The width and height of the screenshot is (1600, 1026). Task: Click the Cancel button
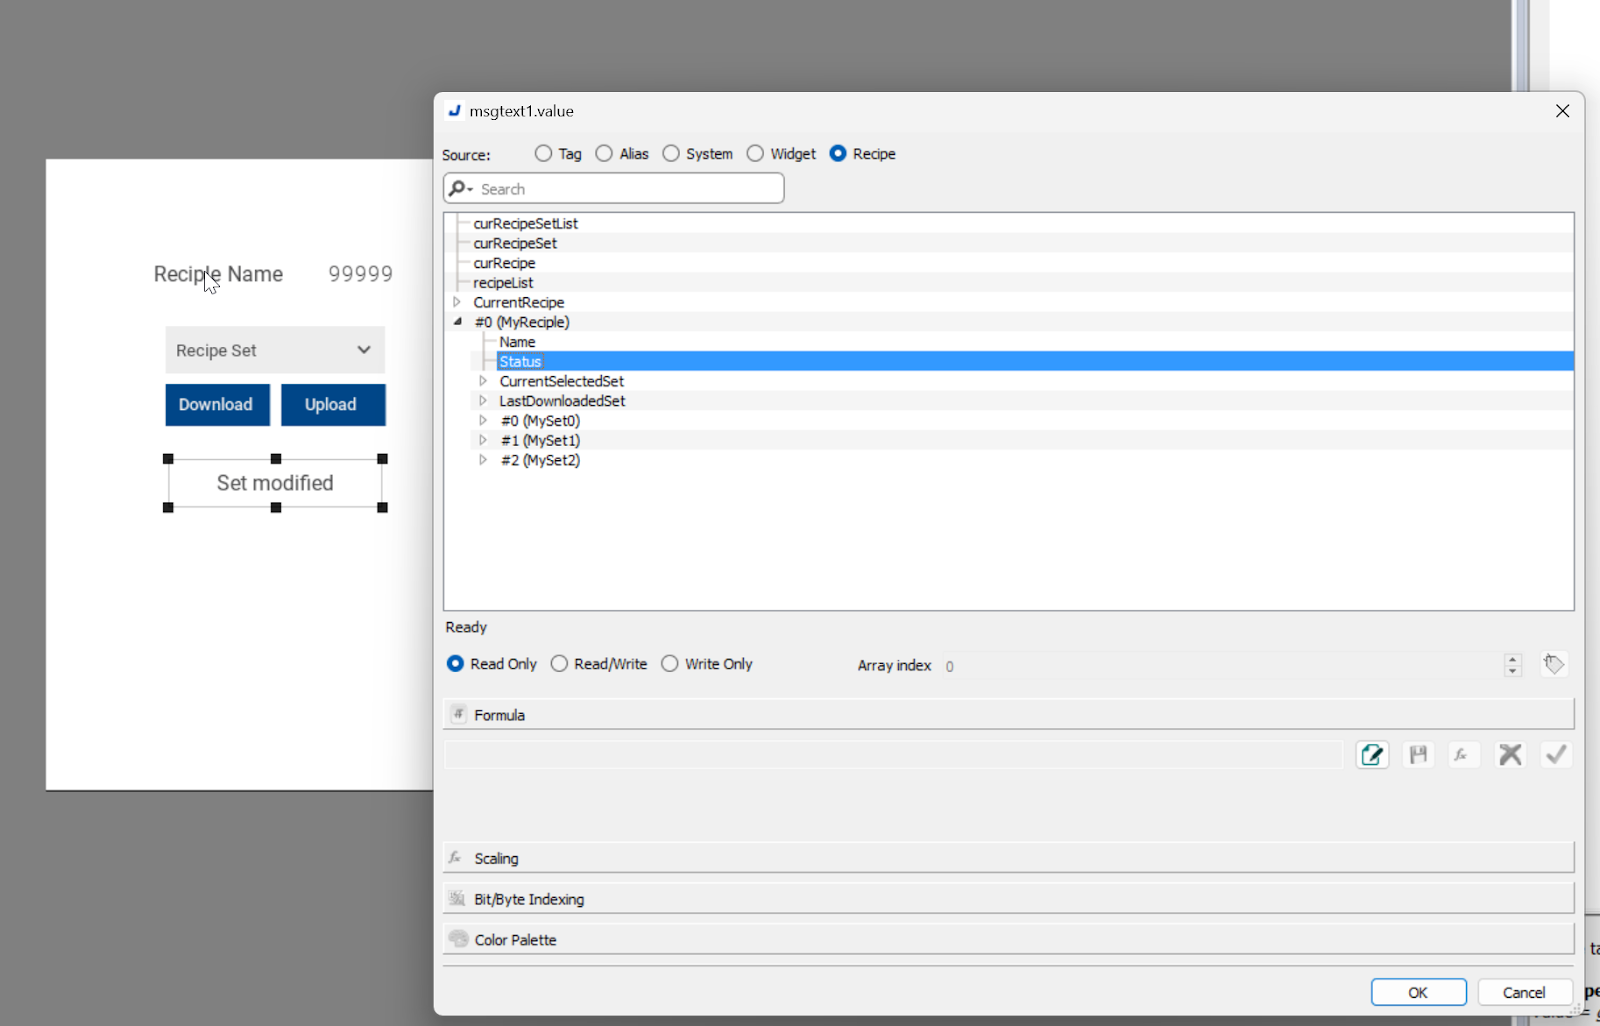1524,992
